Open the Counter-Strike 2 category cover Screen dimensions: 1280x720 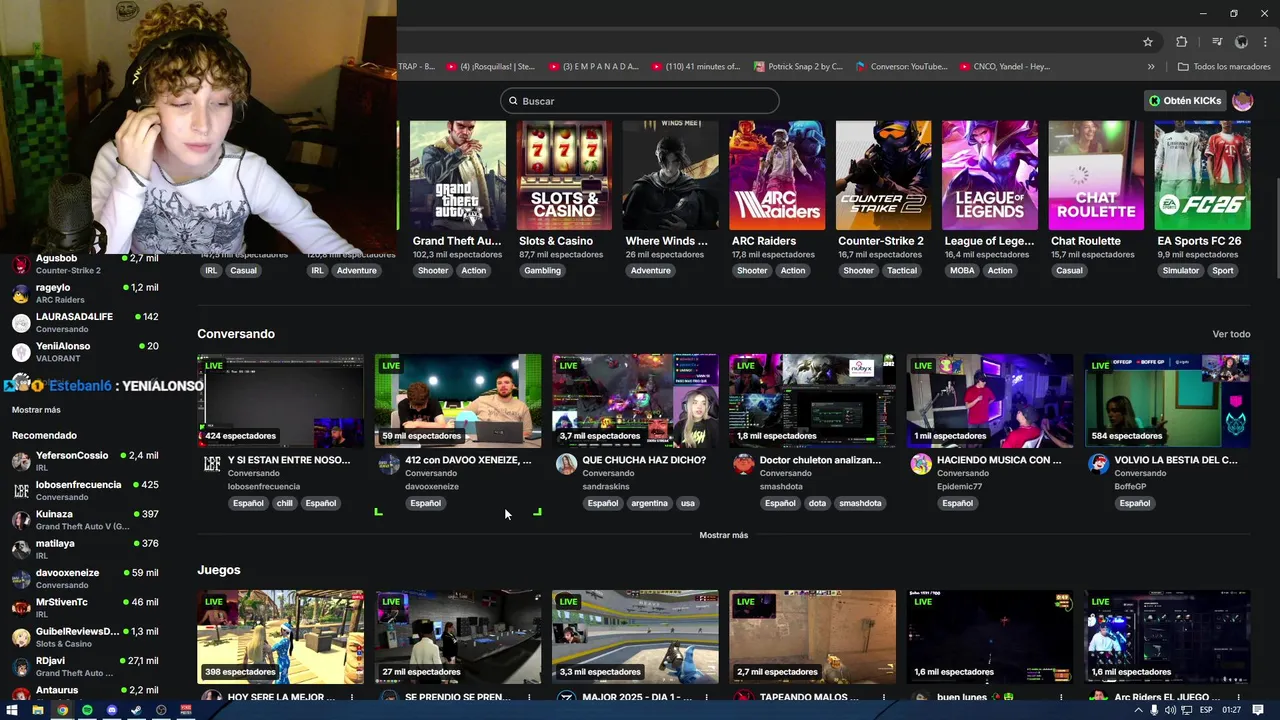[883, 175]
